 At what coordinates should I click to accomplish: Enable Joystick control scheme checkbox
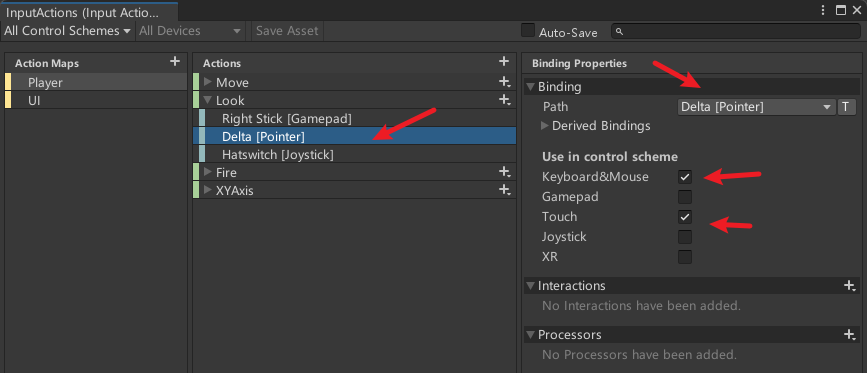point(685,237)
